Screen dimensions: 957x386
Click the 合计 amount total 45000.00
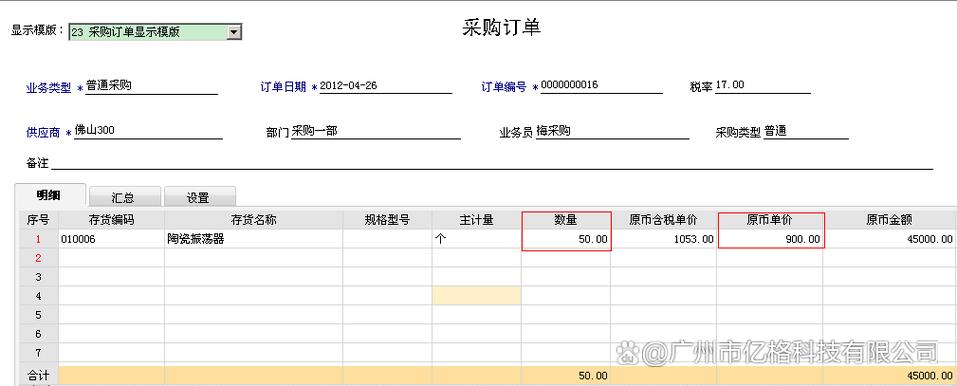(889, 376)
